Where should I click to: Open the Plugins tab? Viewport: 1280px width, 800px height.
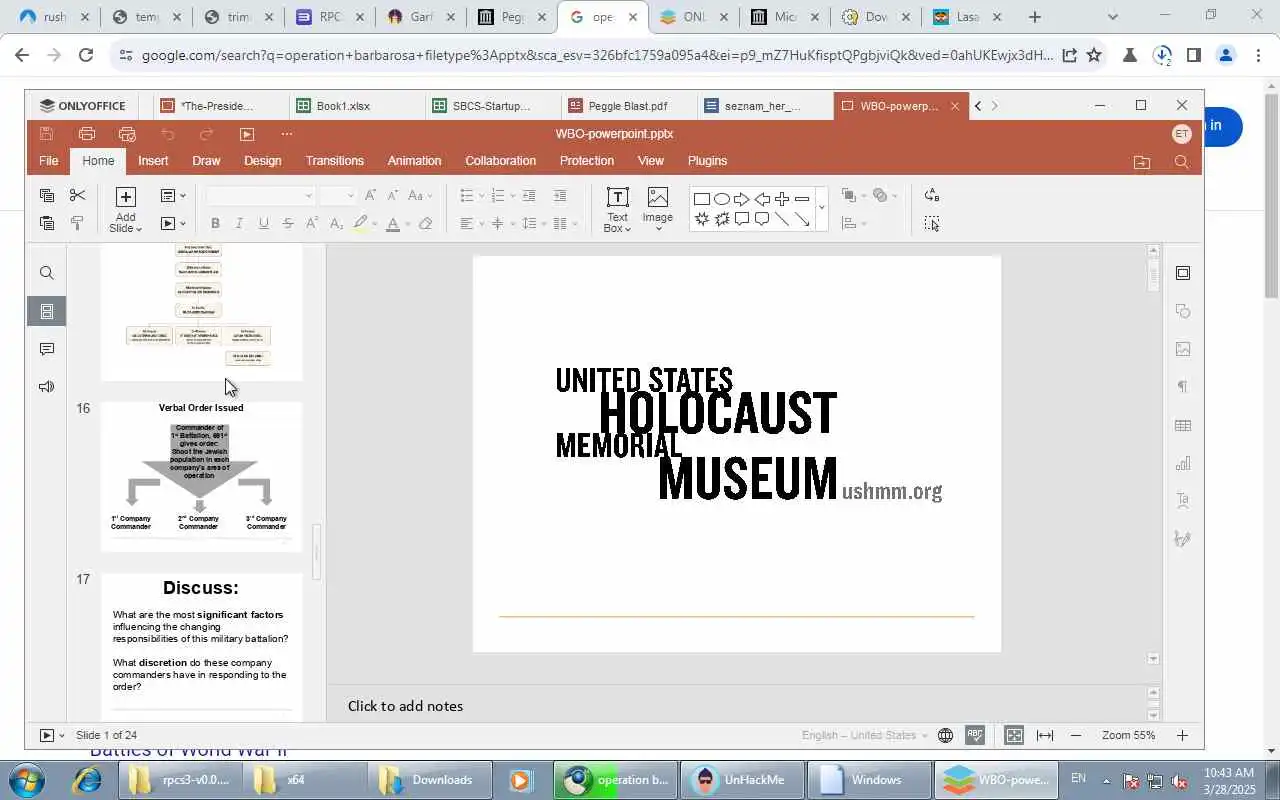click(707, 161)
